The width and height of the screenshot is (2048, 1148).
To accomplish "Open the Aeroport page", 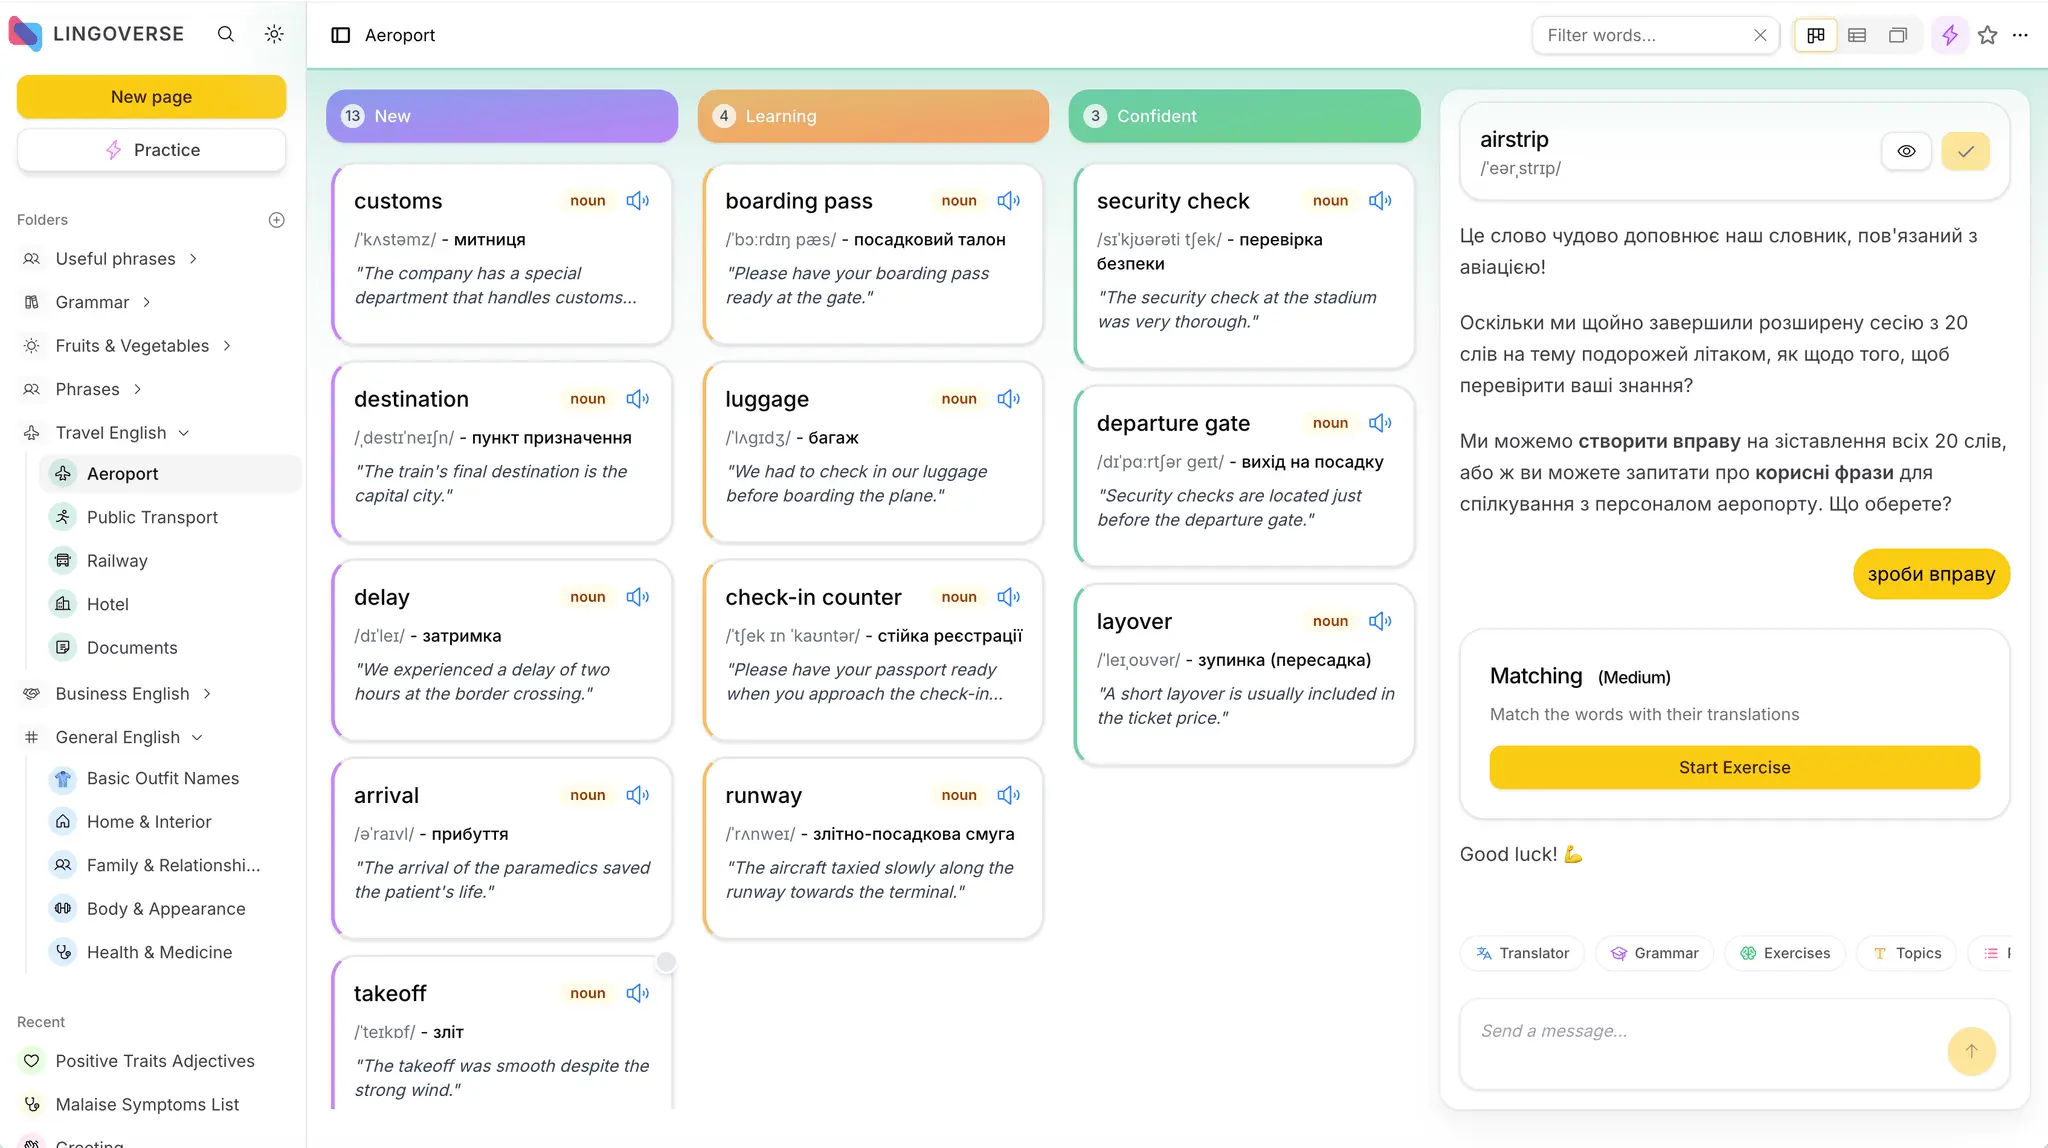I will [170, 474].
